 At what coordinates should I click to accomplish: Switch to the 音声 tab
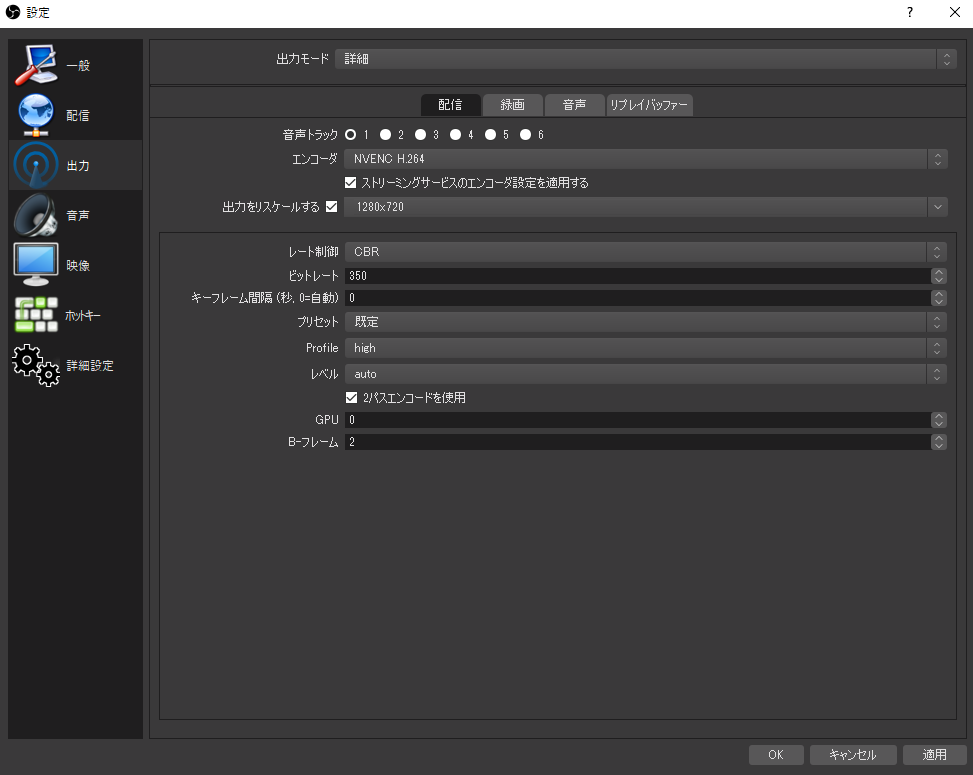click(575, 105)
